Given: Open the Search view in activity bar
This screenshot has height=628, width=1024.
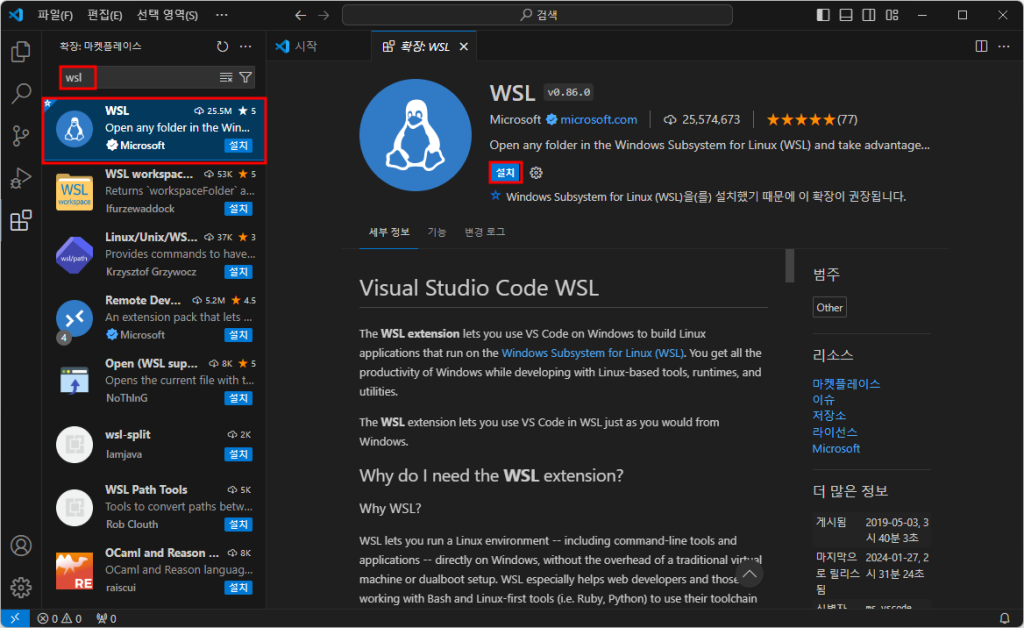Looking at the screenshot, I should [21, 93].
